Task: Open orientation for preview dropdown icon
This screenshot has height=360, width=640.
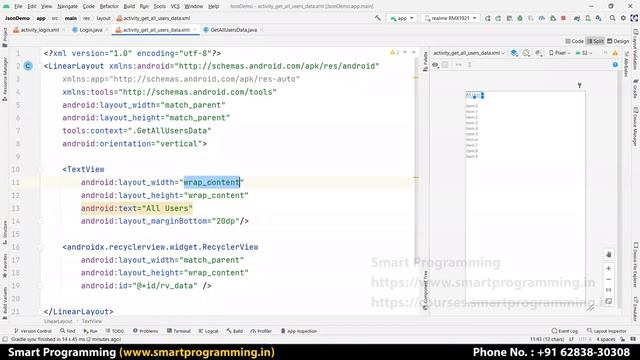Action: [x=527, y=53]
